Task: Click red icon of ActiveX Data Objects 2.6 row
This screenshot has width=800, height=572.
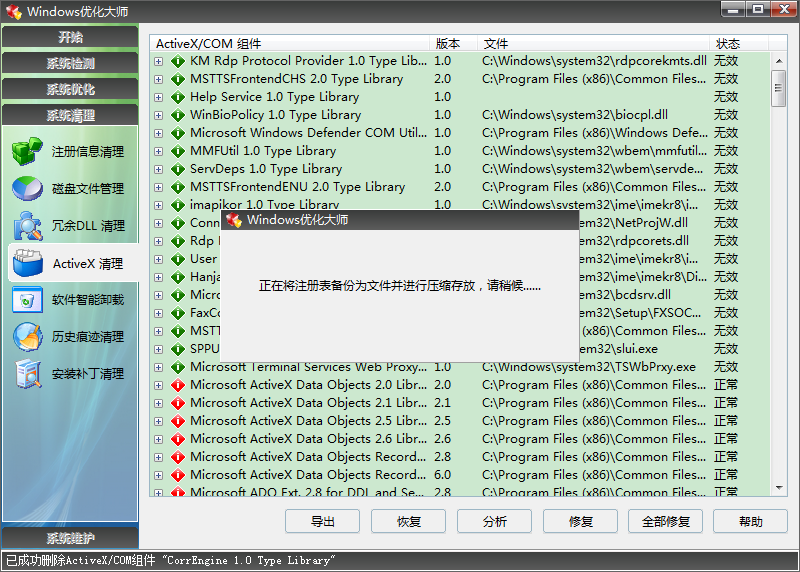Action: click(x=178, y=439)
